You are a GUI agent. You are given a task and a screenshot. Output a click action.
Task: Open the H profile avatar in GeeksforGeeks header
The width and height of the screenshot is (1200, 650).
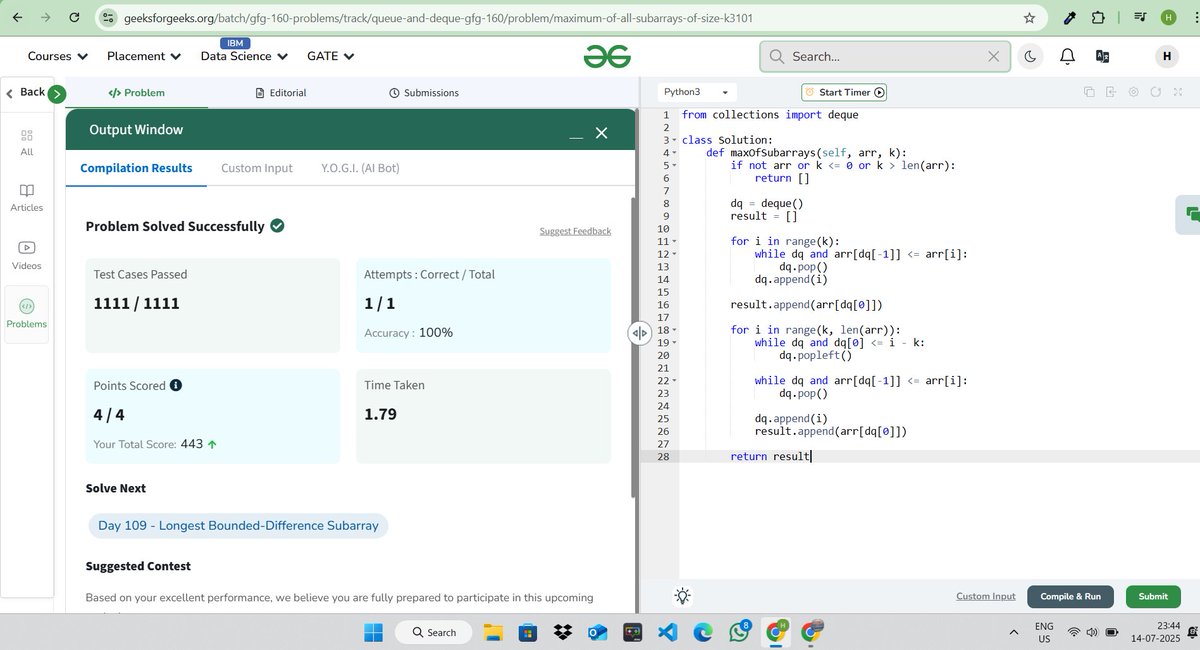pyautogui.click(x=1166, y=57)
